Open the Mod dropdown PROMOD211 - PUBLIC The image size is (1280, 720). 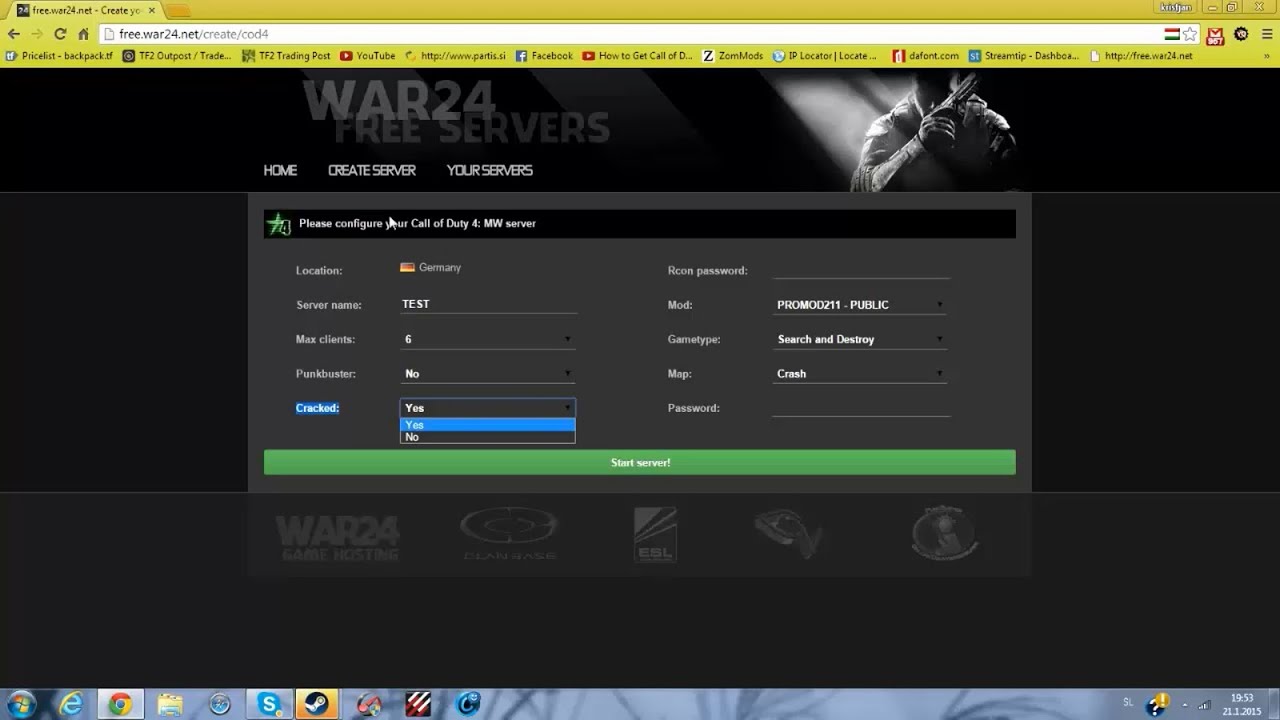pyautogui.click(x=860, y=305)
